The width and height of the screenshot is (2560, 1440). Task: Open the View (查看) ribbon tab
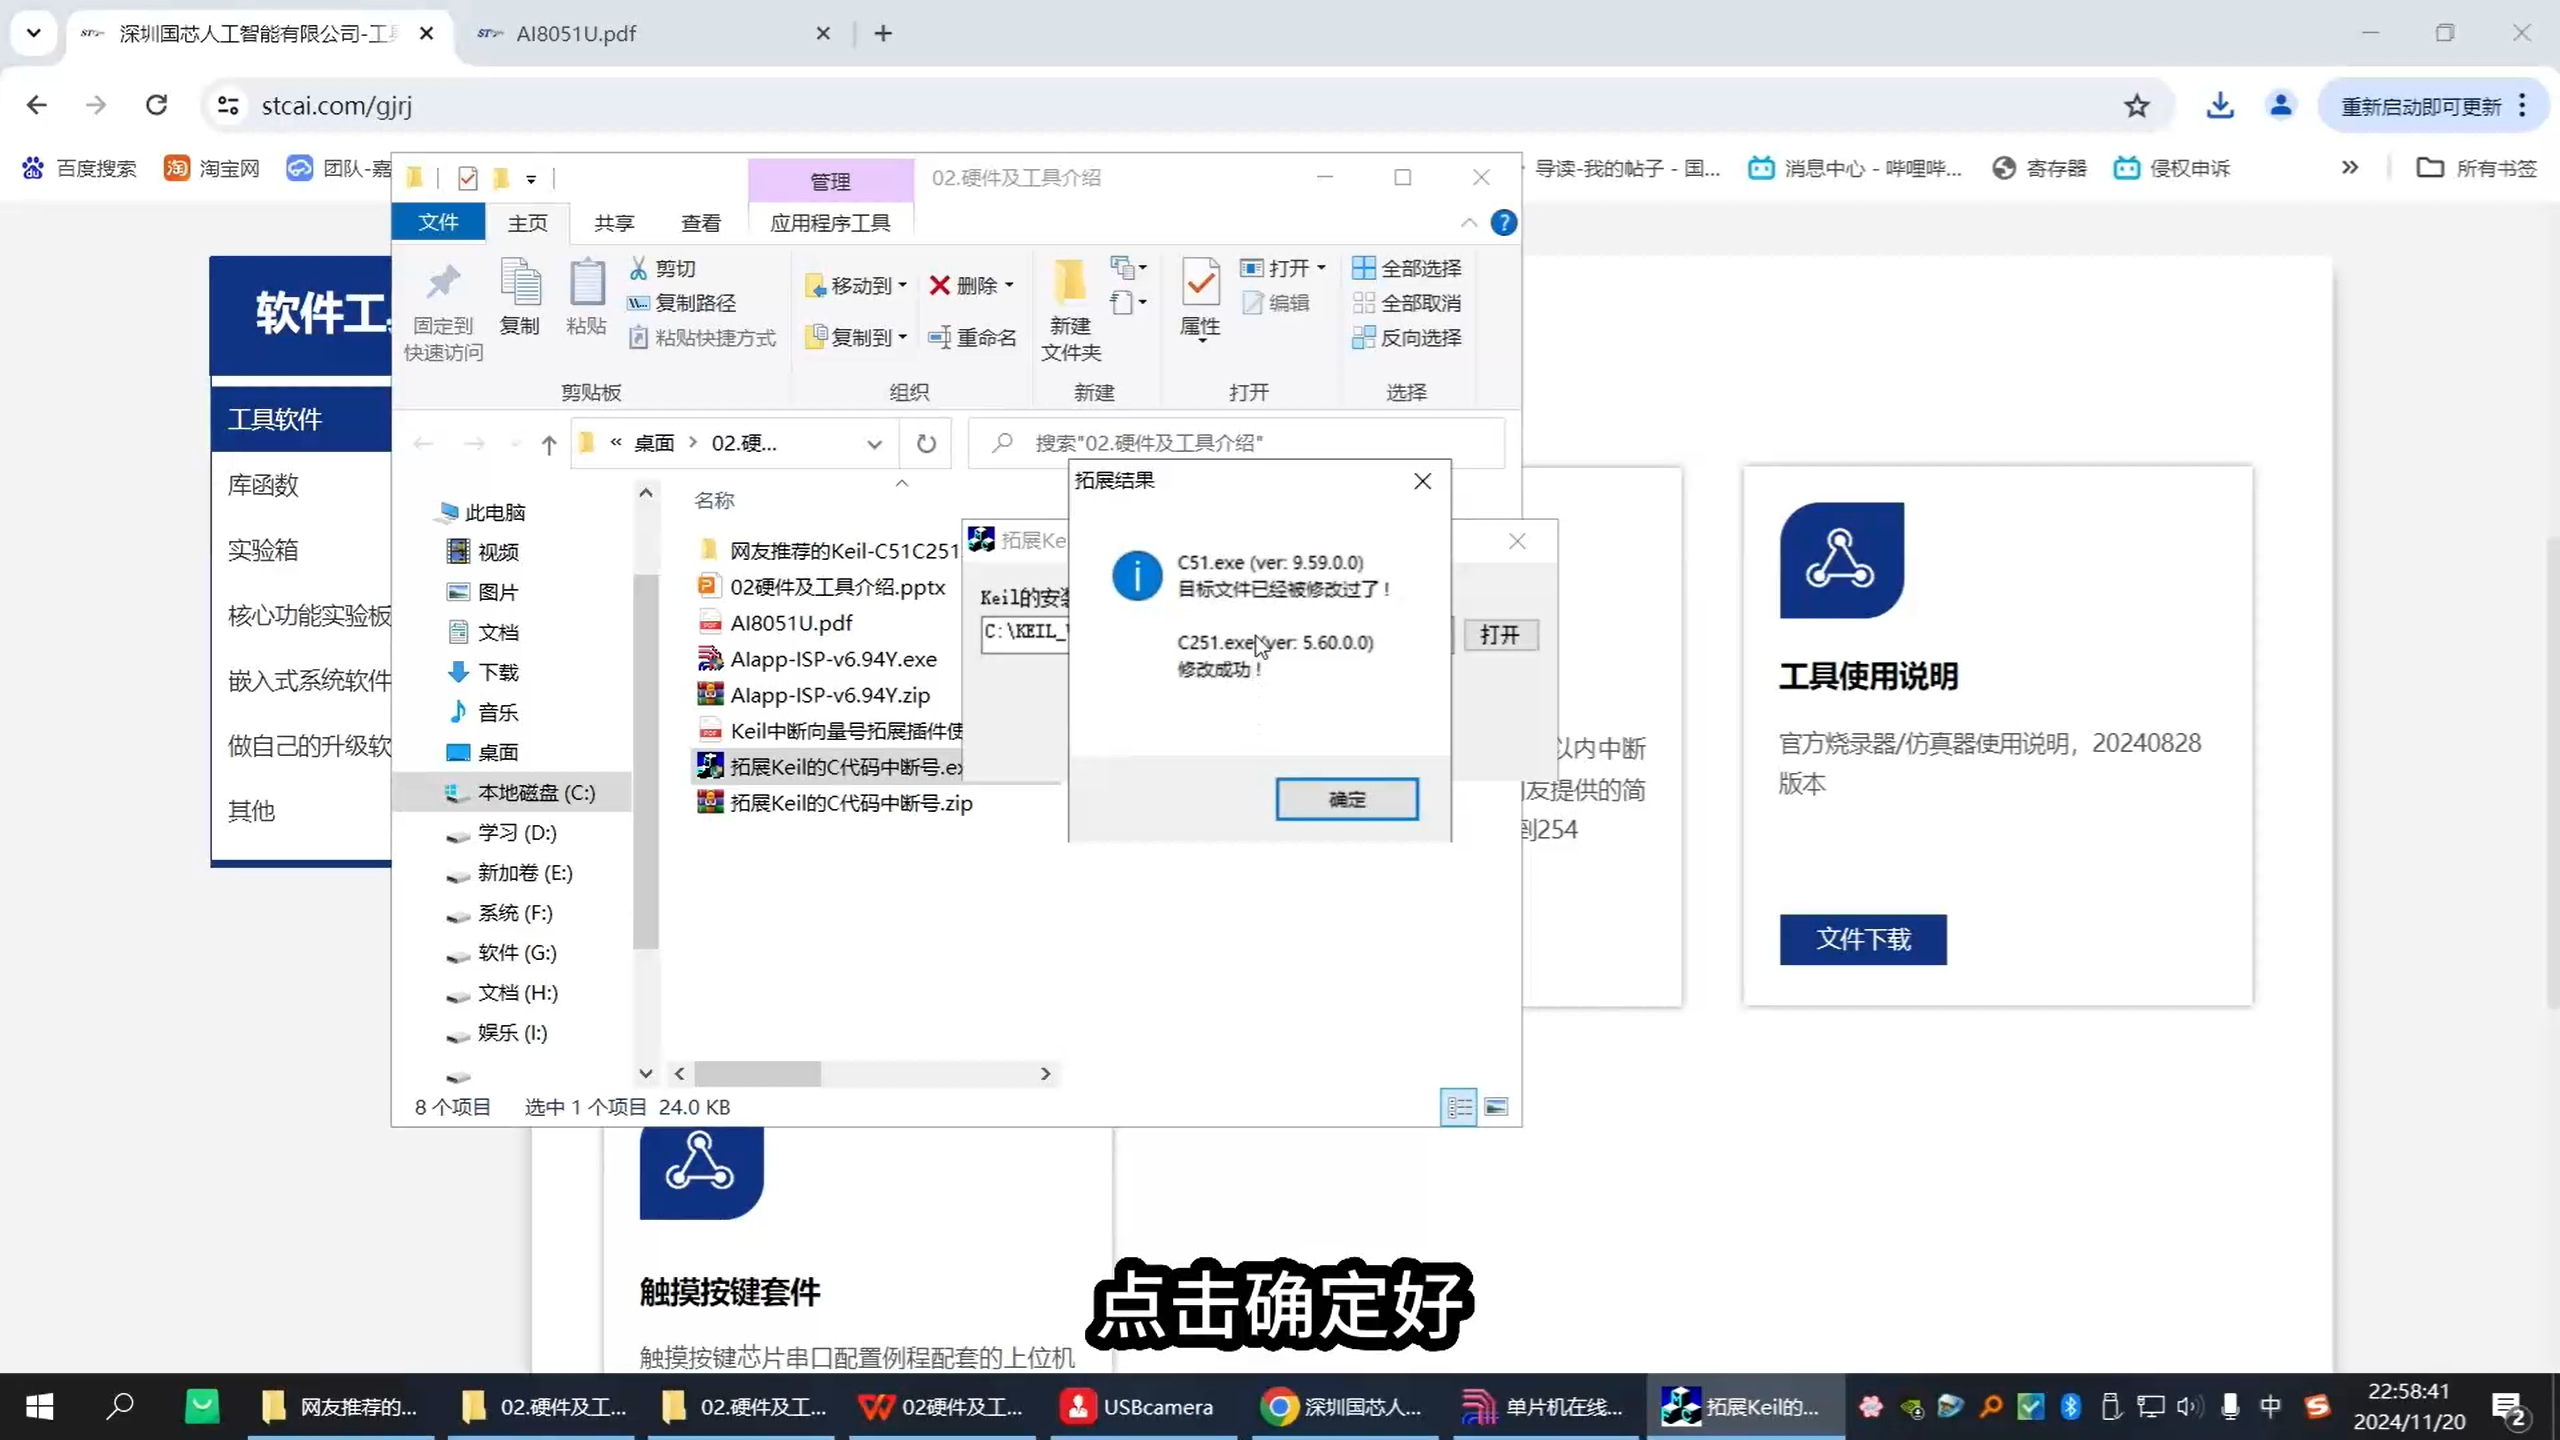tap(700, 222)
